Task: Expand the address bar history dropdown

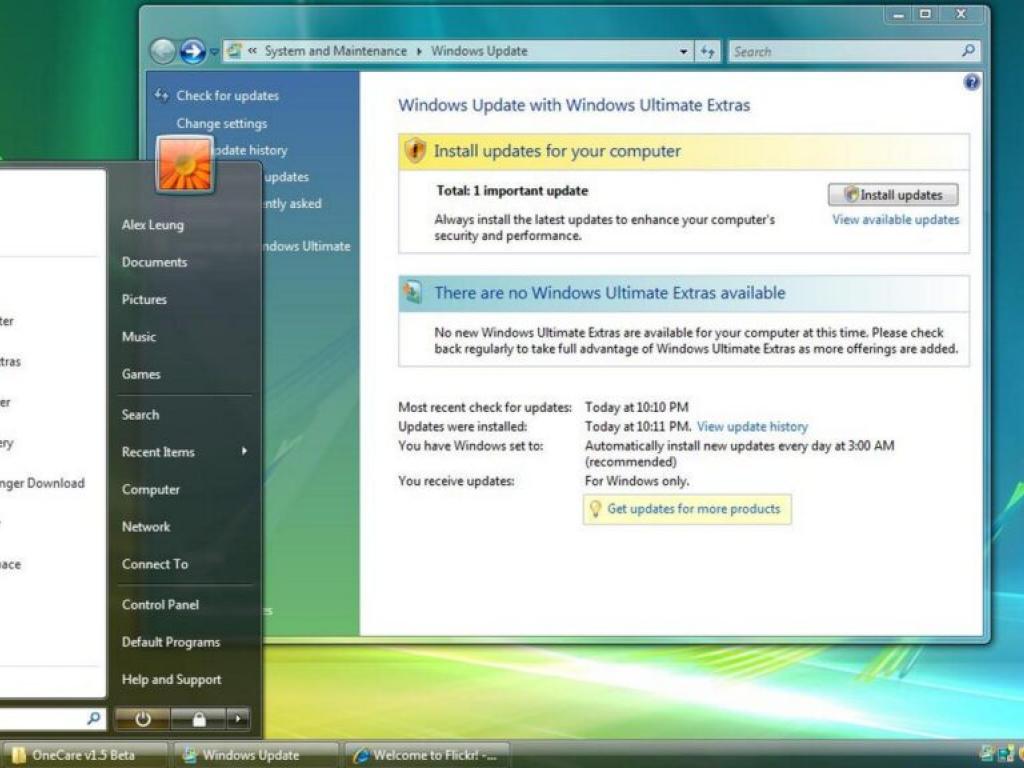Action: (683, 51)
